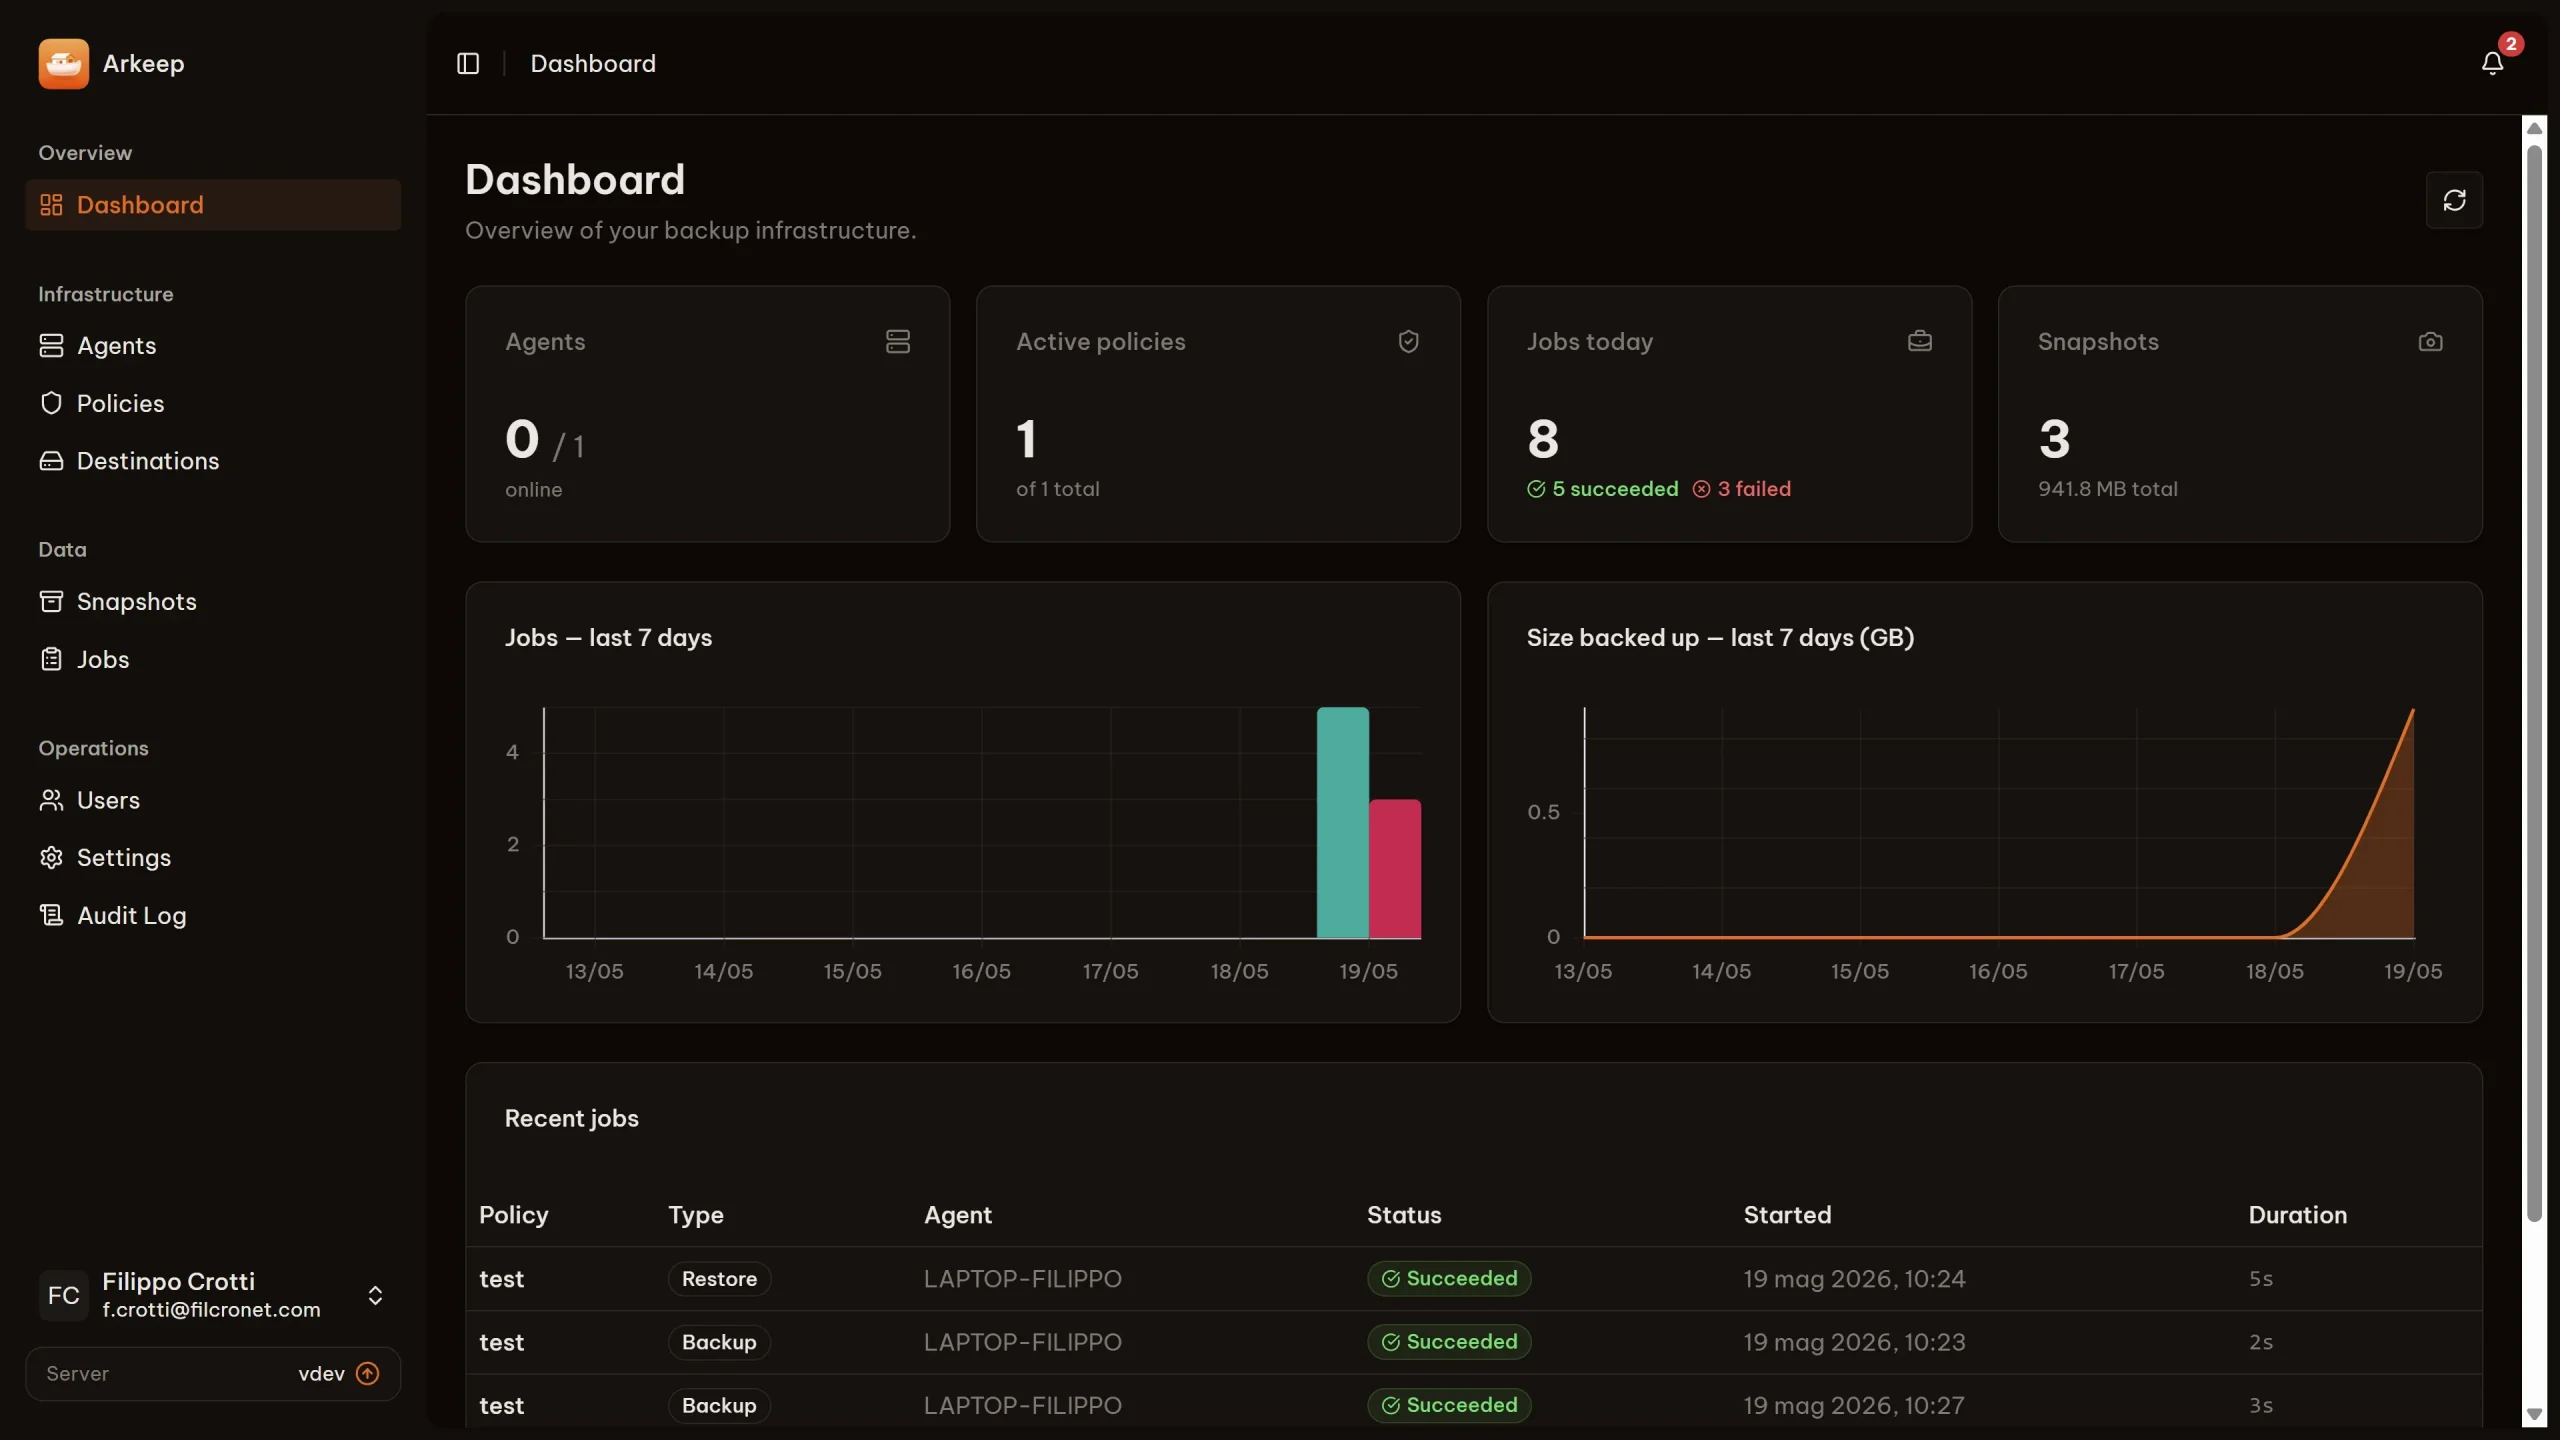Click the server icon in Agents card

[x=897, y=341]
